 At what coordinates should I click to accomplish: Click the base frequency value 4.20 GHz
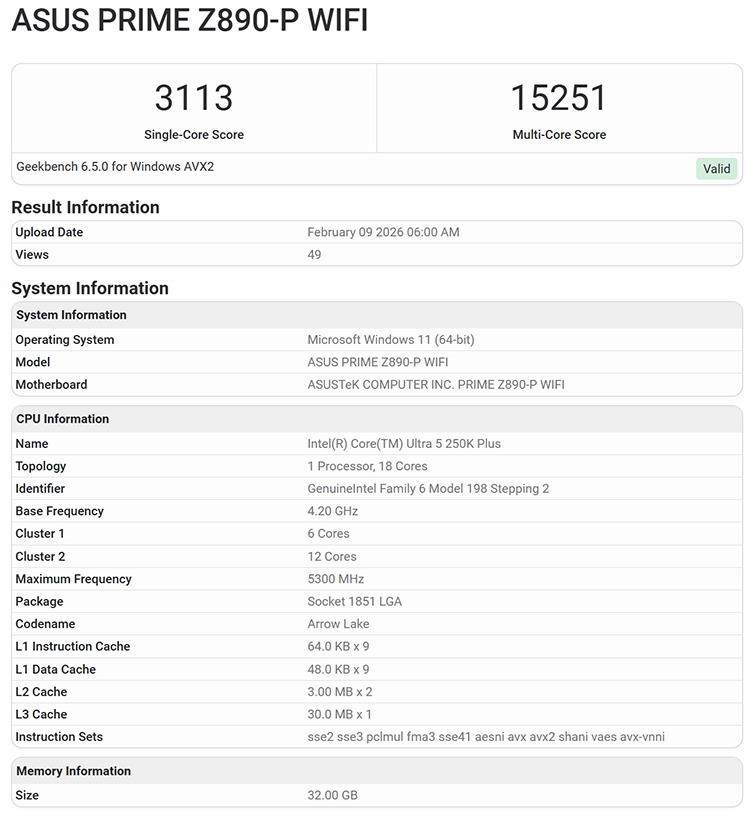[332, 511]
